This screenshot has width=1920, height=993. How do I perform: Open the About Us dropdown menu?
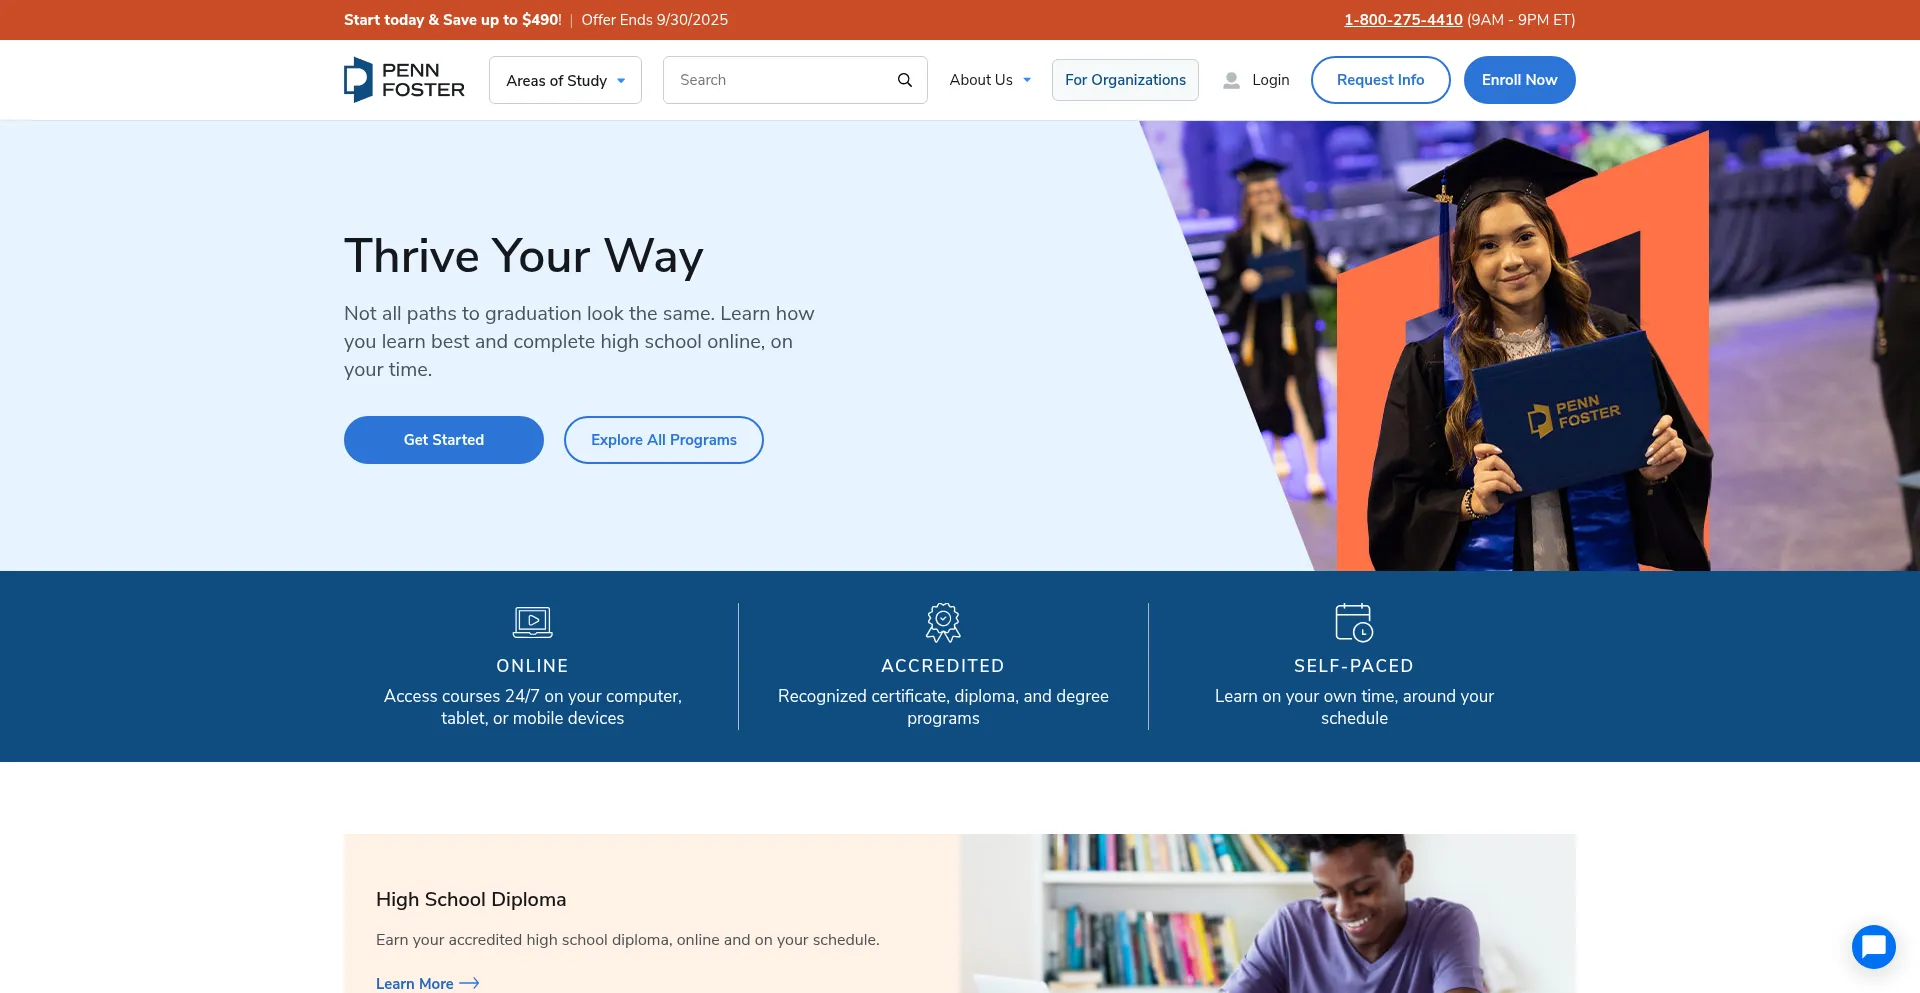point(989,80)
